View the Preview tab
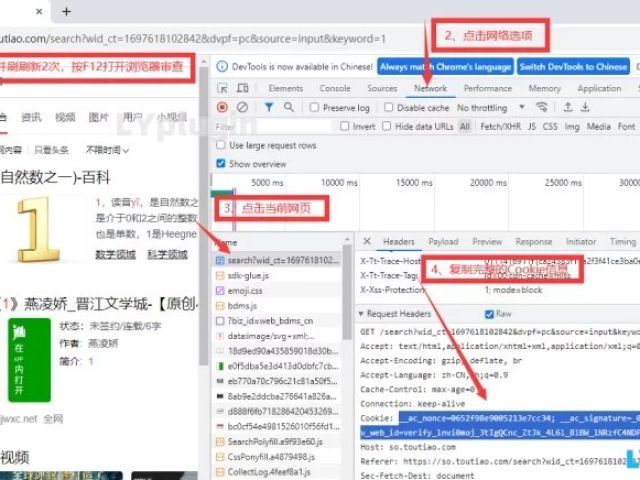The height and width of the screenshot is (480, 640). (487, 242)
